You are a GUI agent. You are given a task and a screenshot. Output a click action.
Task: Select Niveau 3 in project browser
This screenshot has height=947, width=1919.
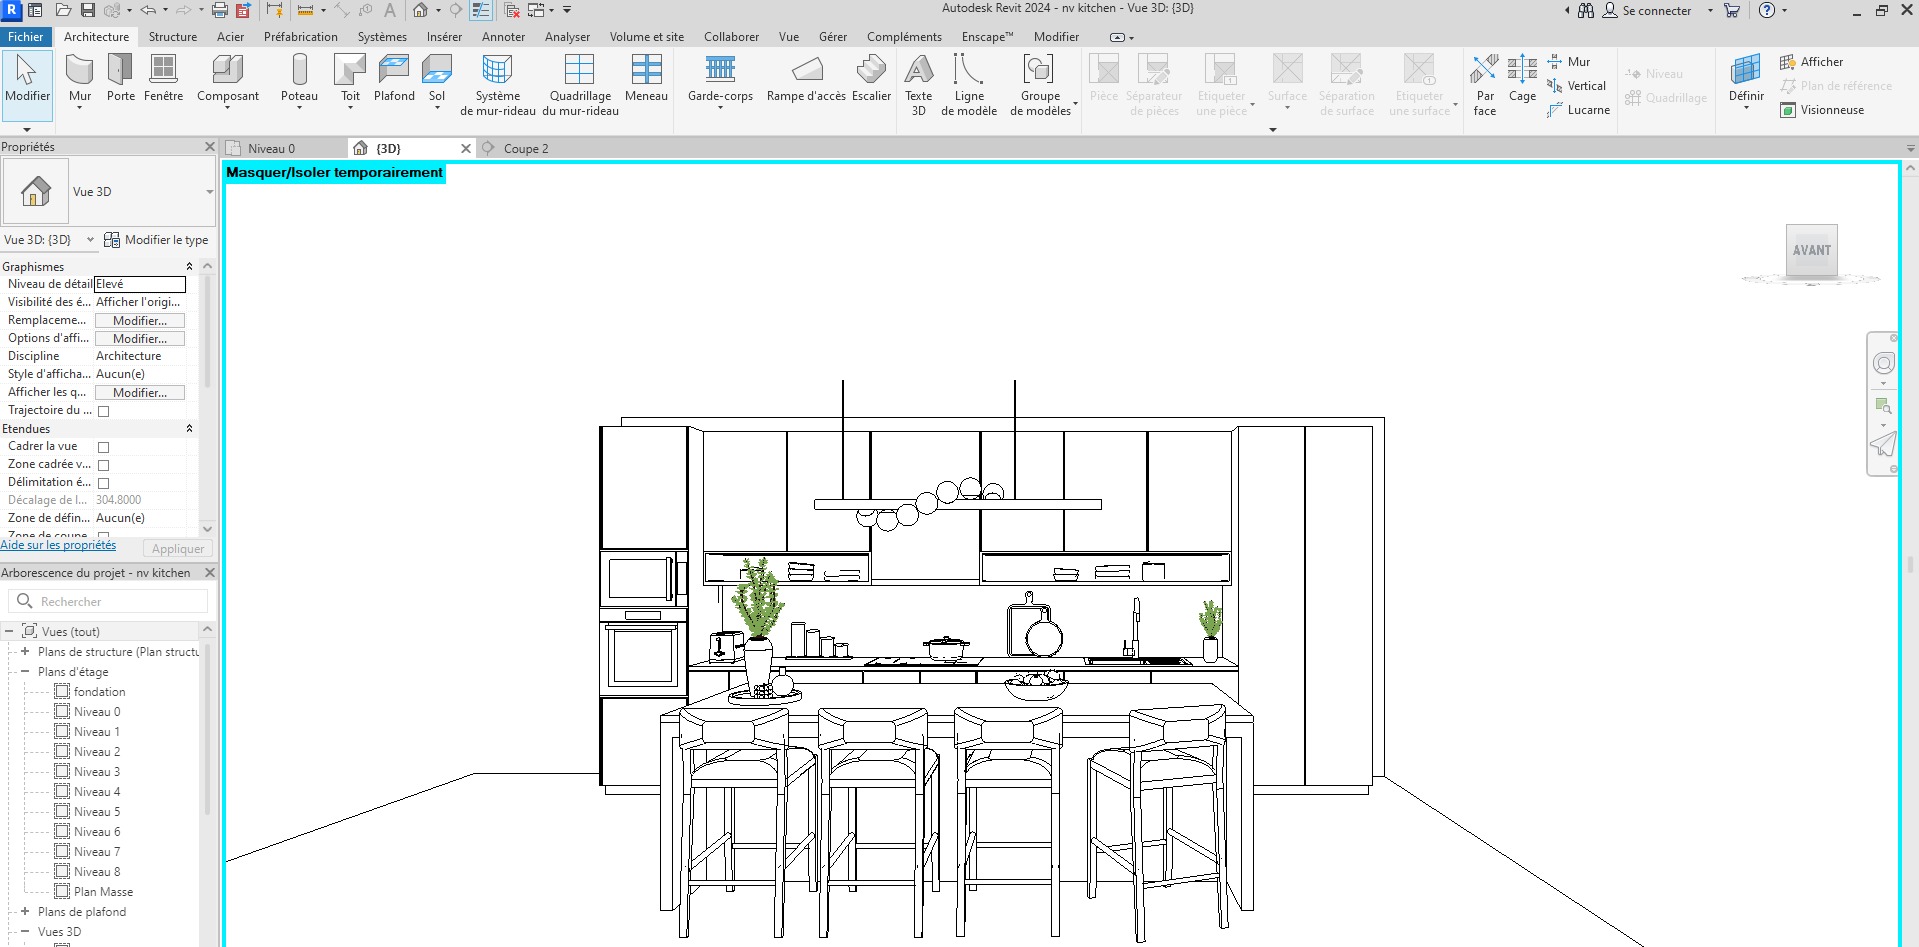97,772
